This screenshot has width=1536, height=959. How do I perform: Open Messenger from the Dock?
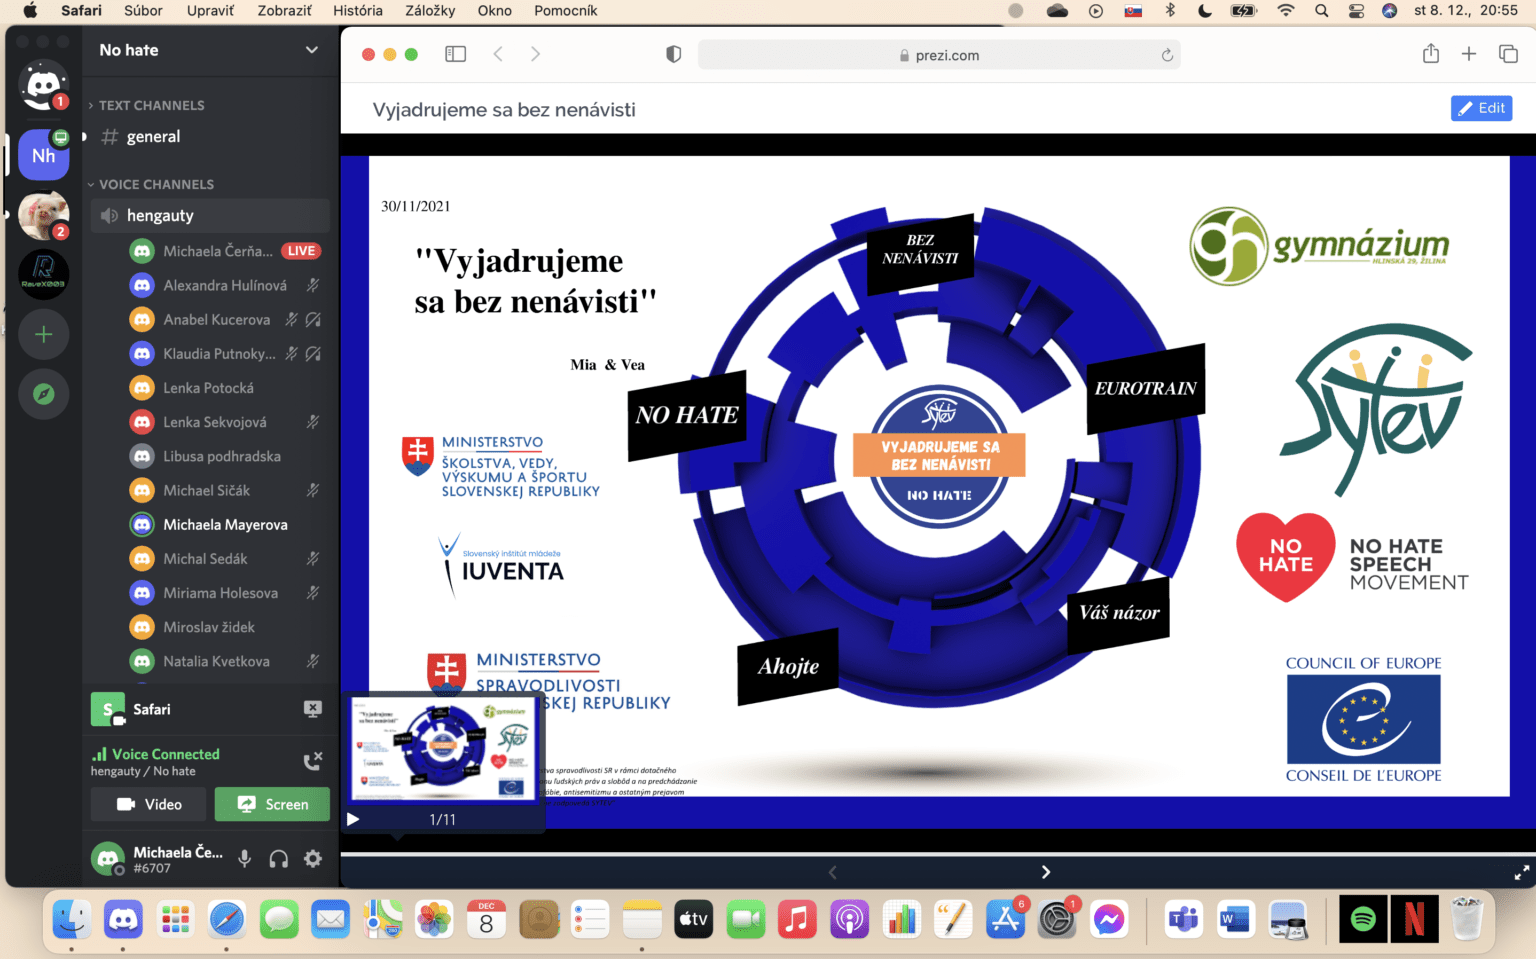[x=1108, y=919]
